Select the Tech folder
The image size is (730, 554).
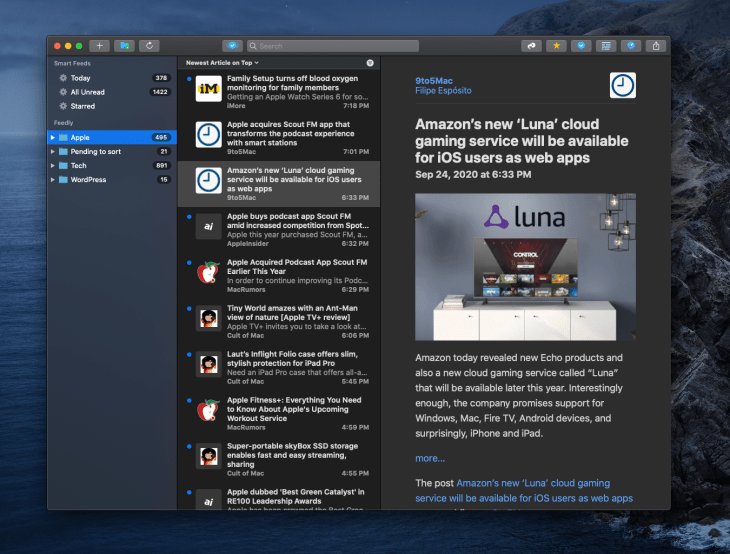click(112, 166)
